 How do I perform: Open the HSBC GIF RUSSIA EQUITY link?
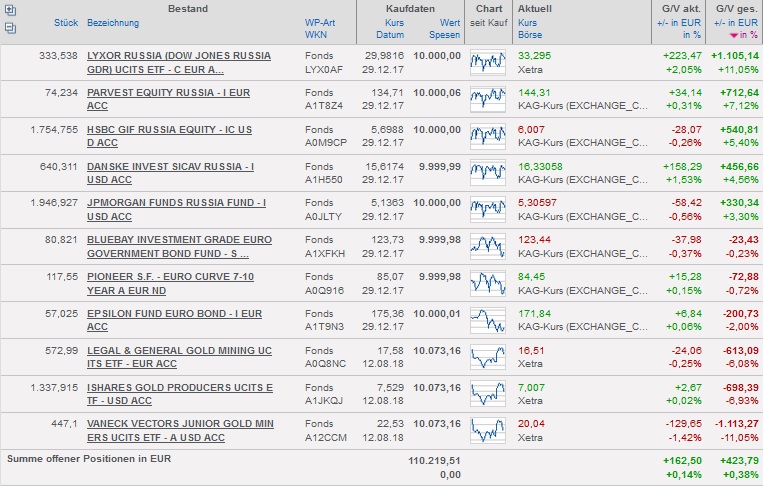pyautogui.click(x=169, y=136)
